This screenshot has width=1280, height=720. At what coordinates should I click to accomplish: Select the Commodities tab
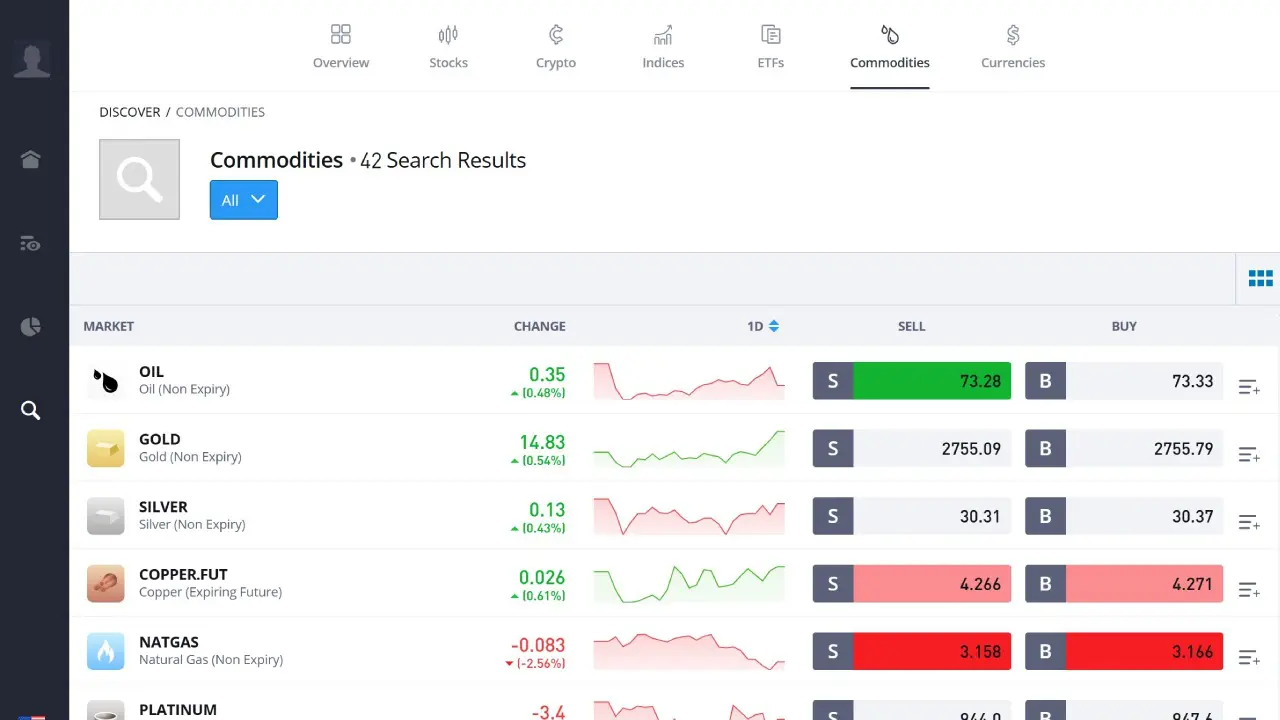889,35
